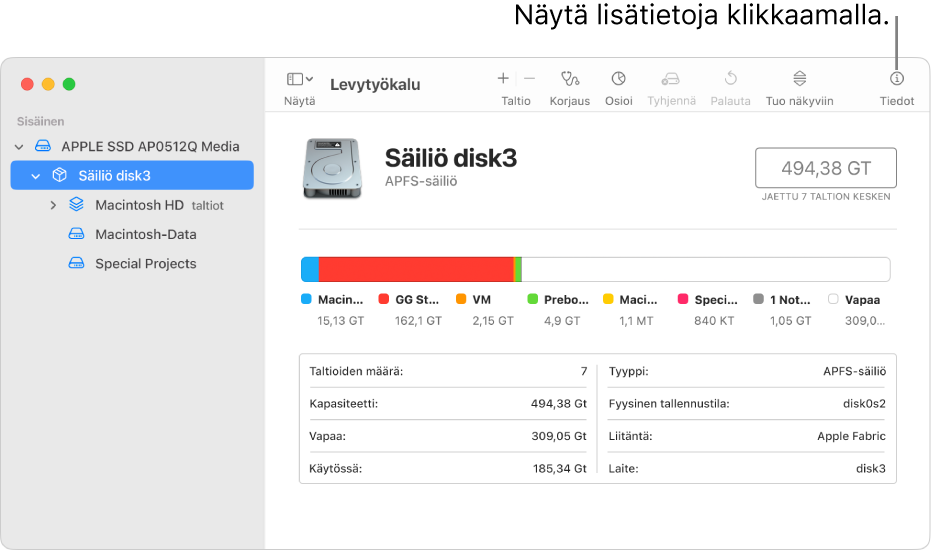Click the Säiliö disk3 container cube icon

pyautogui.click(x=59, y=175)
